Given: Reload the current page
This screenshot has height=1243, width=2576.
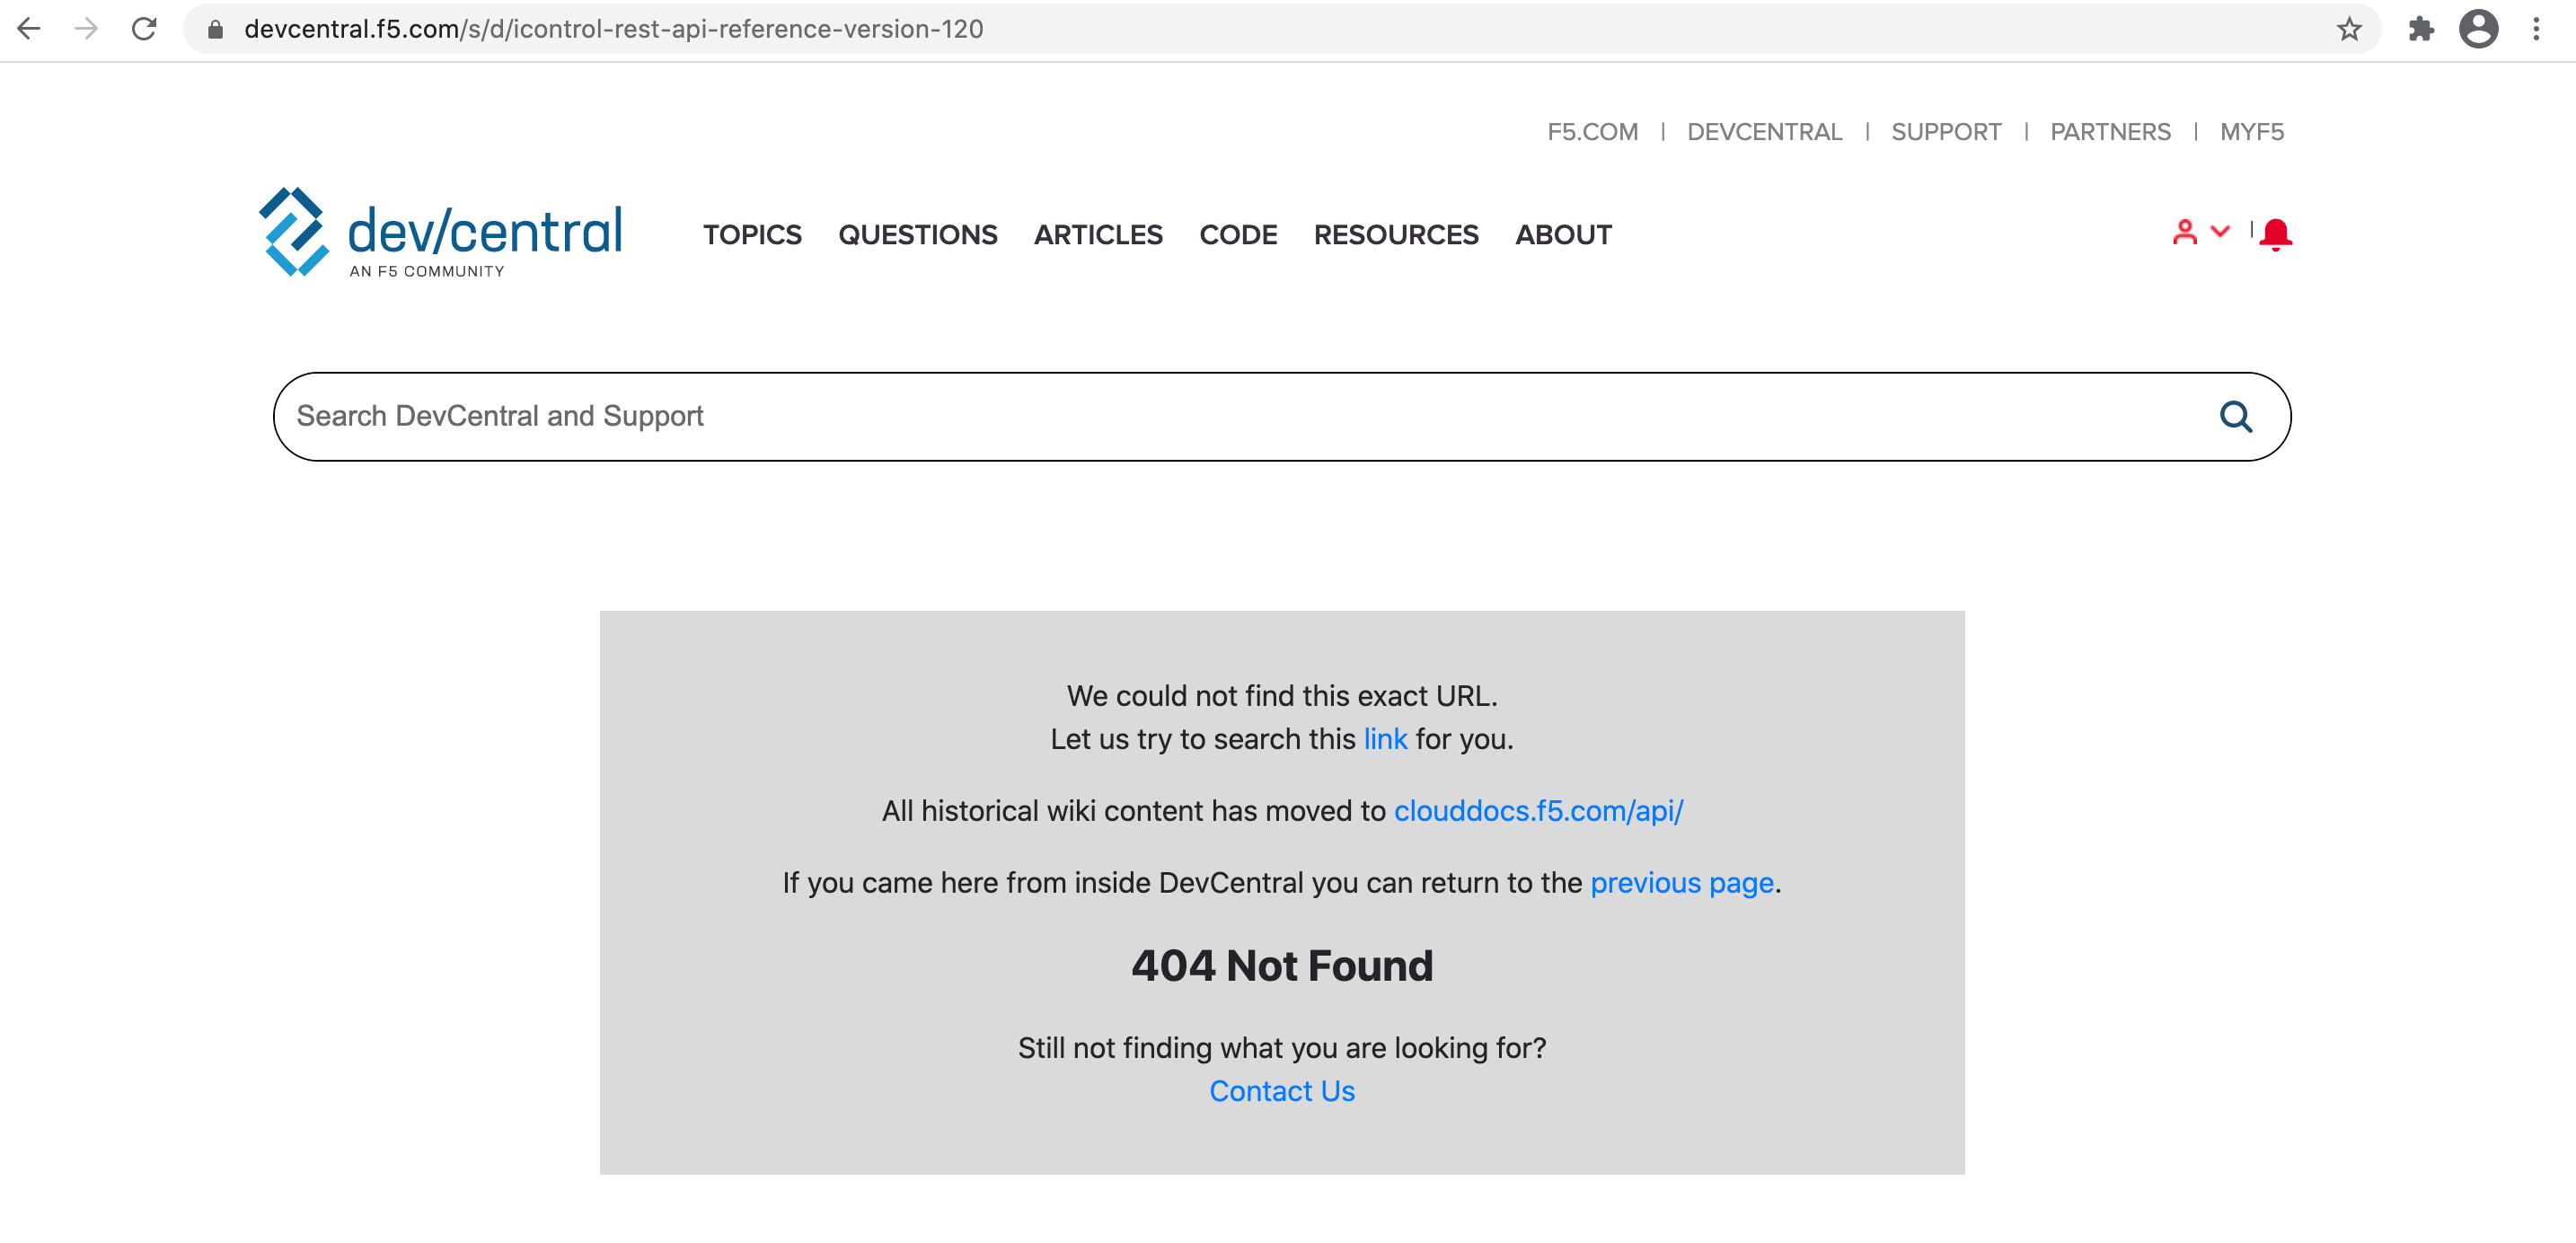Looking at the screenshot, I should click(x=144, y=29).
